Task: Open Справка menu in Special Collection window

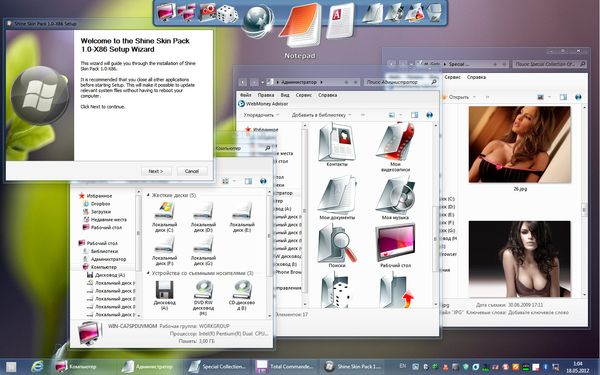Action: click(x=476, y=77)
